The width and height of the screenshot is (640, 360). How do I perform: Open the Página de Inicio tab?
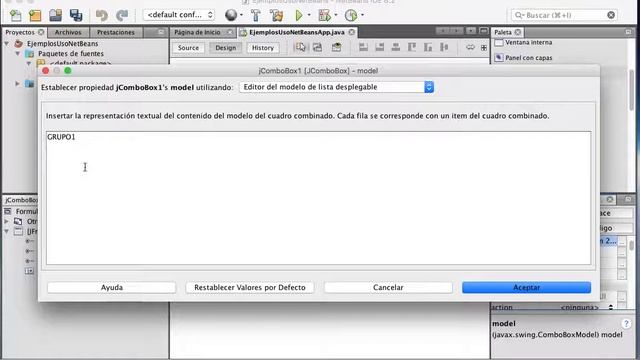pyautogui.click(x=197, y=32)
